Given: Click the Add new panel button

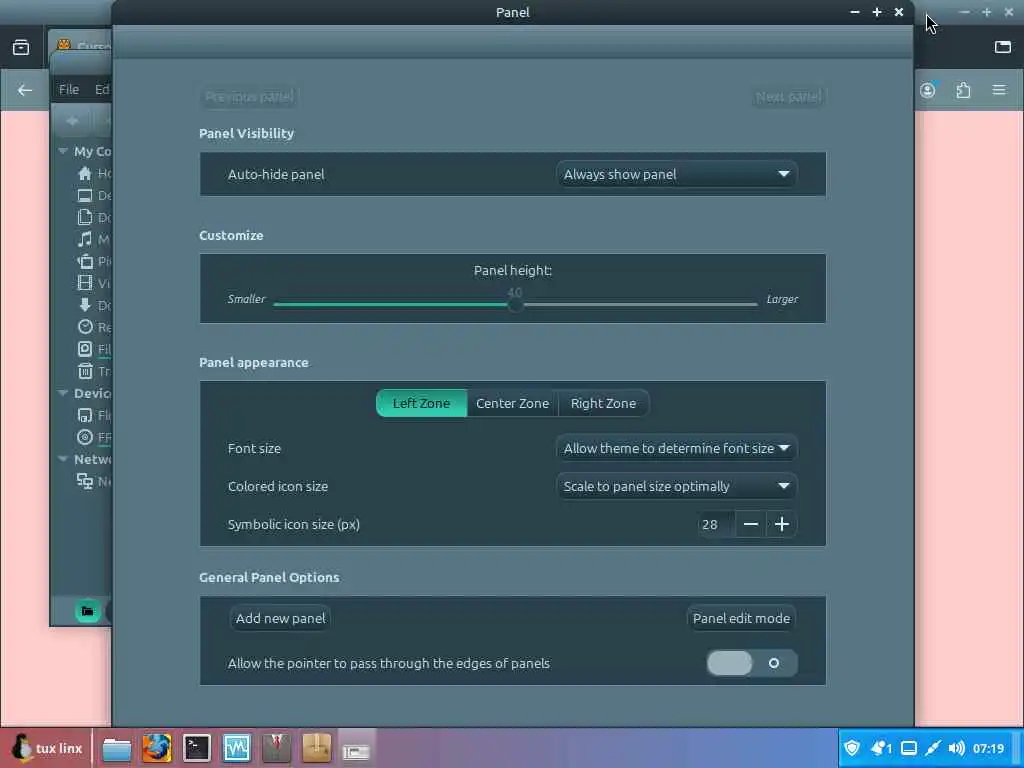Looking at the screenshot, I should tap(280, 618).
